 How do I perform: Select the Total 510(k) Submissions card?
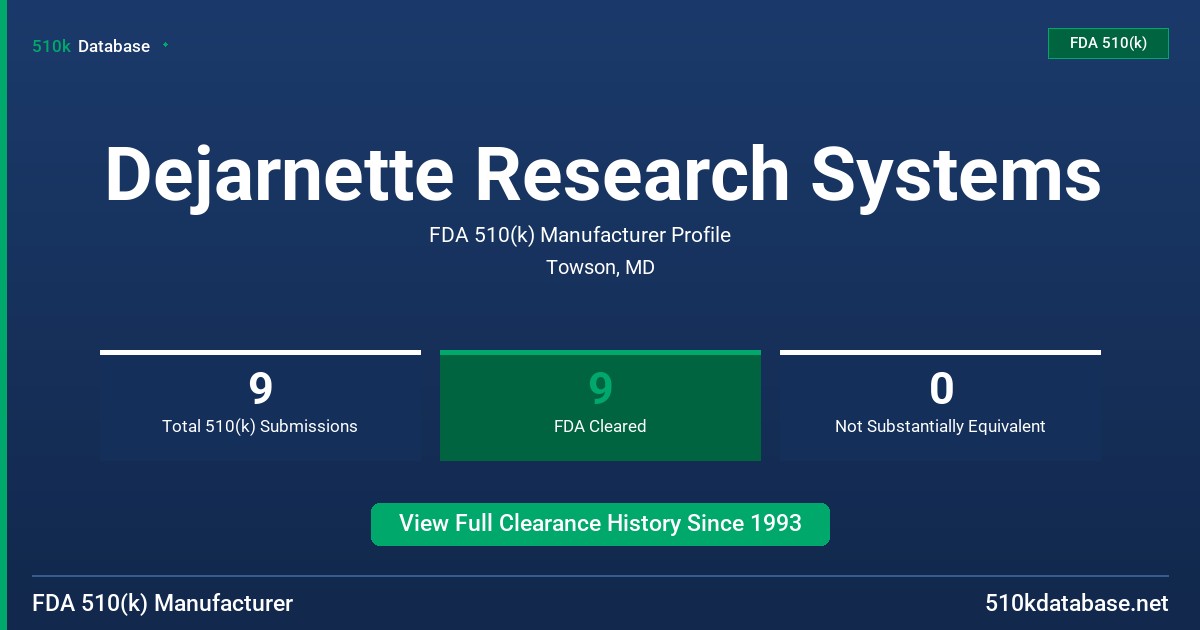click(x=260, y=405)
